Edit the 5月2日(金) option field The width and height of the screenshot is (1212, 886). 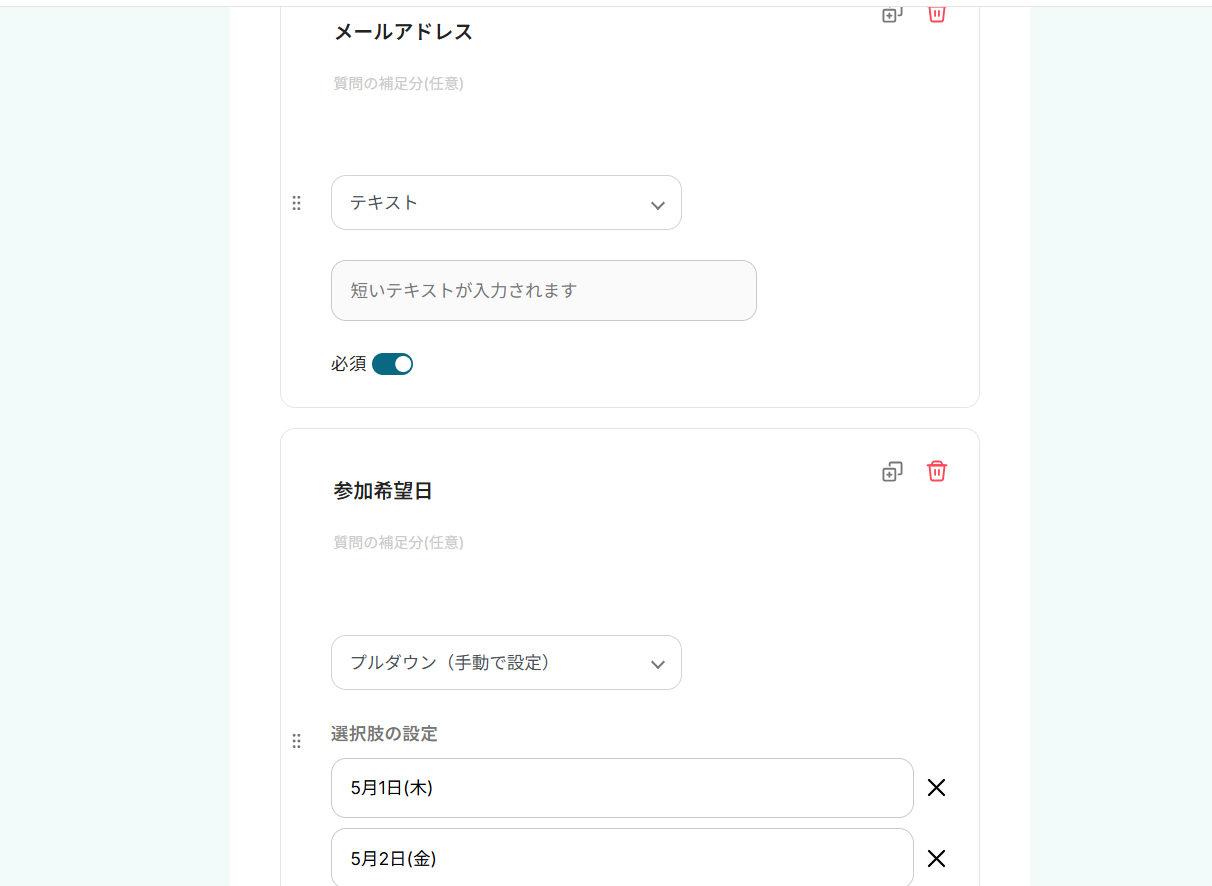coord(621,858)
